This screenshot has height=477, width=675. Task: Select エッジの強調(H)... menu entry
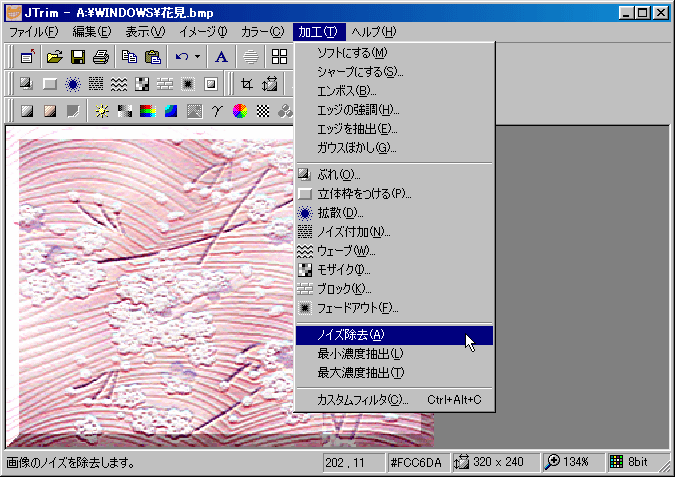[394, 110]
